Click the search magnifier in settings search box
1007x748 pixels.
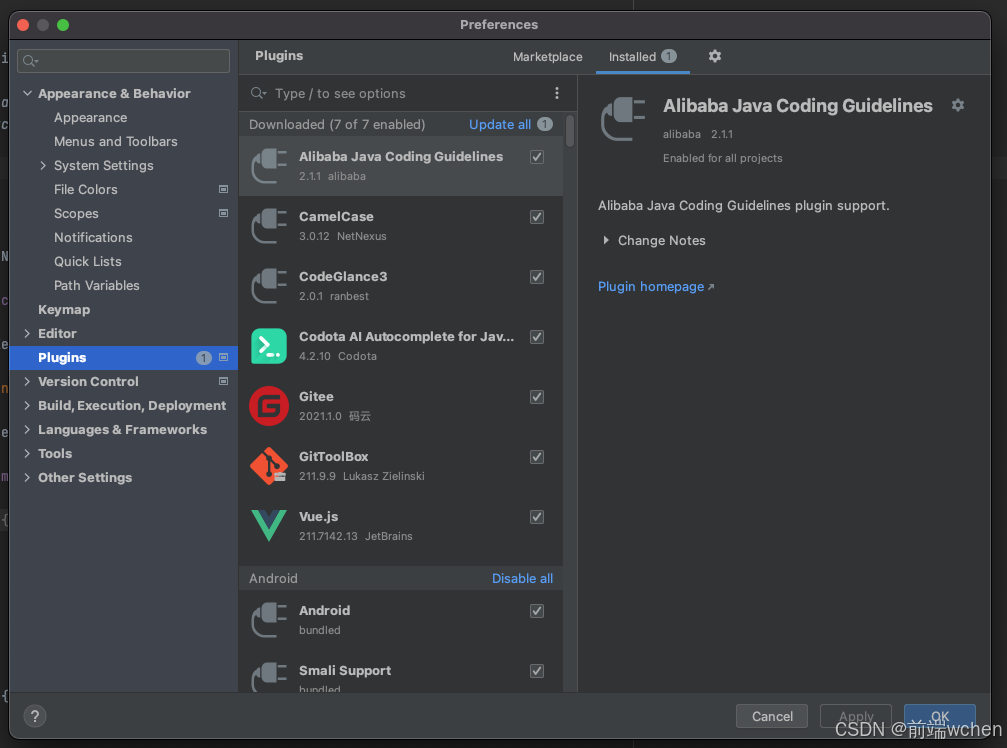pyautogui.click(x=30, y=61)
